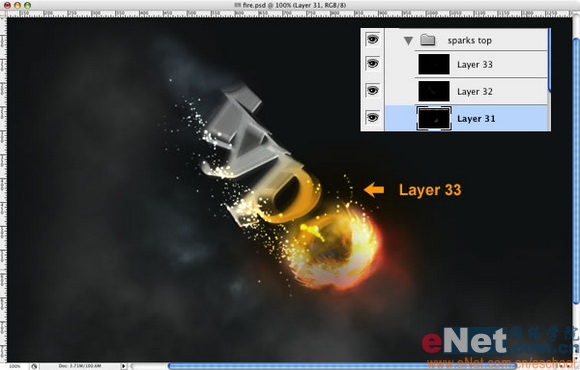Screen dimensions: 580x370
Task: Select the sparks top group name
Action: click(x=469, y=41)
